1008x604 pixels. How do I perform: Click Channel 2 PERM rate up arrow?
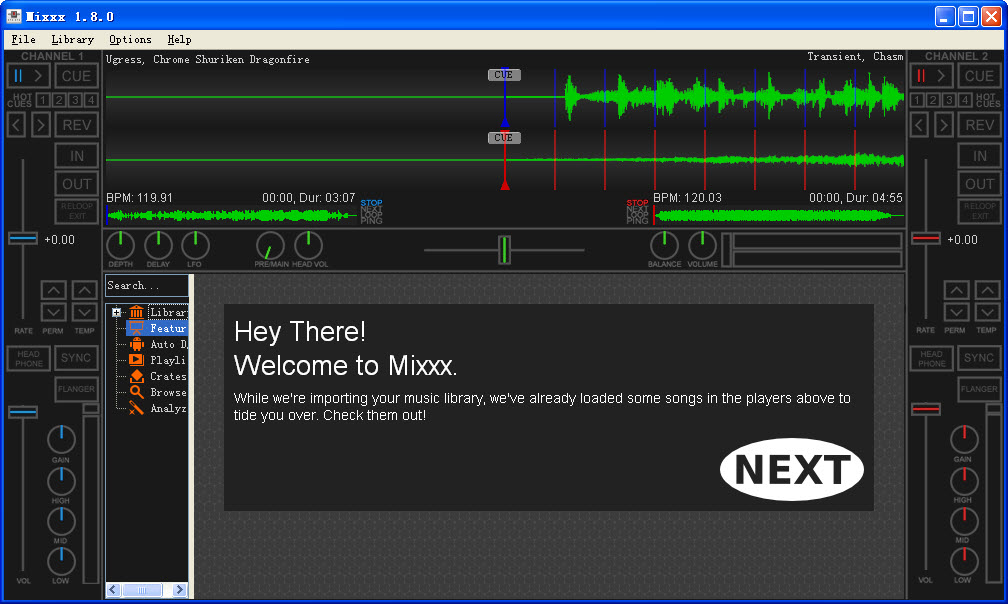coord(957,290)
